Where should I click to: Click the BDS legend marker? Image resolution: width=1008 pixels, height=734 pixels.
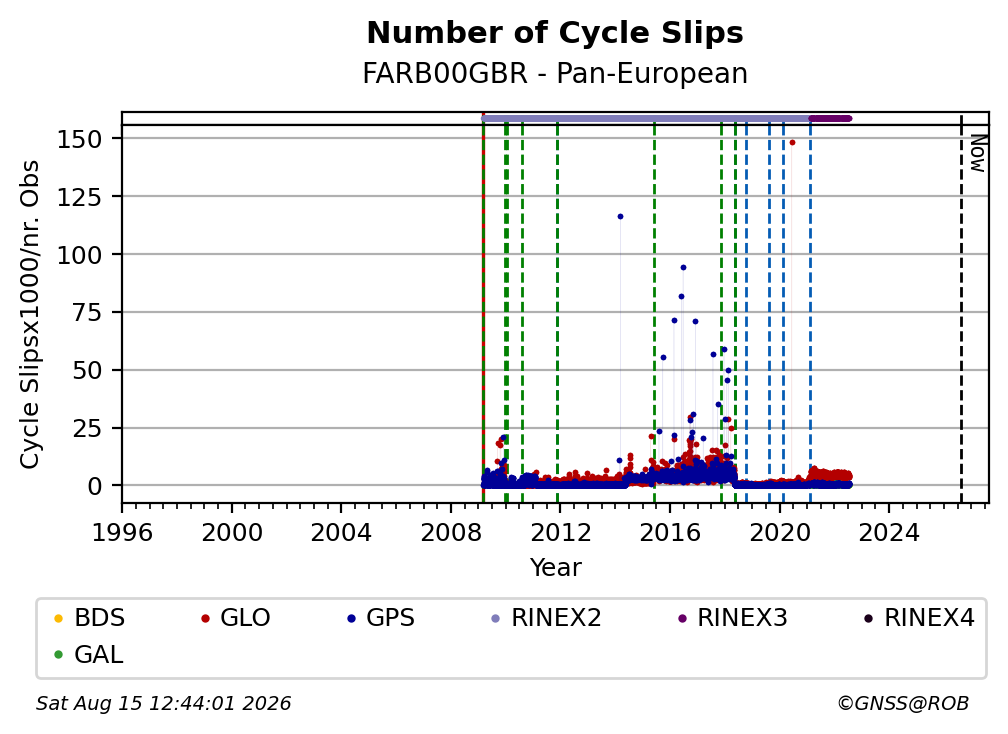(x=58, y=618)
